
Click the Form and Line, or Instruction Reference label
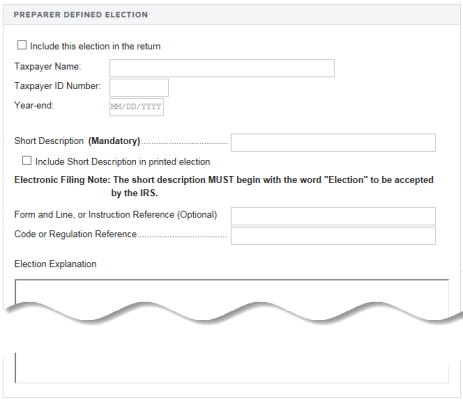pos(116,215)
